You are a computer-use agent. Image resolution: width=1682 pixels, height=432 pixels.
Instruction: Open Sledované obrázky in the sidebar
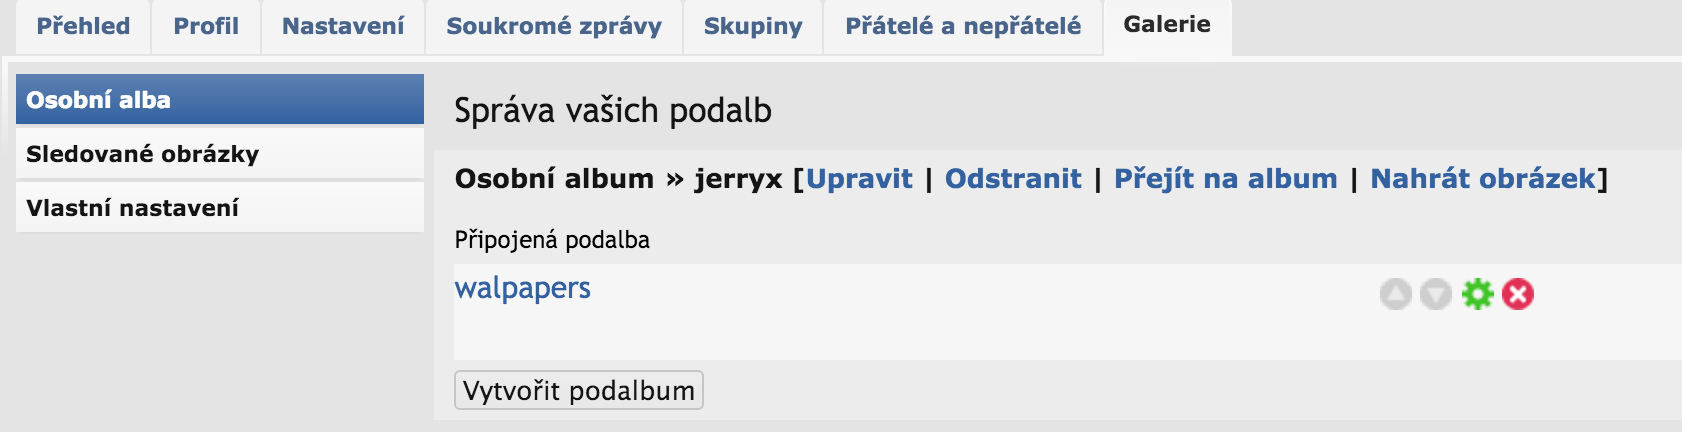pos(220,154)
